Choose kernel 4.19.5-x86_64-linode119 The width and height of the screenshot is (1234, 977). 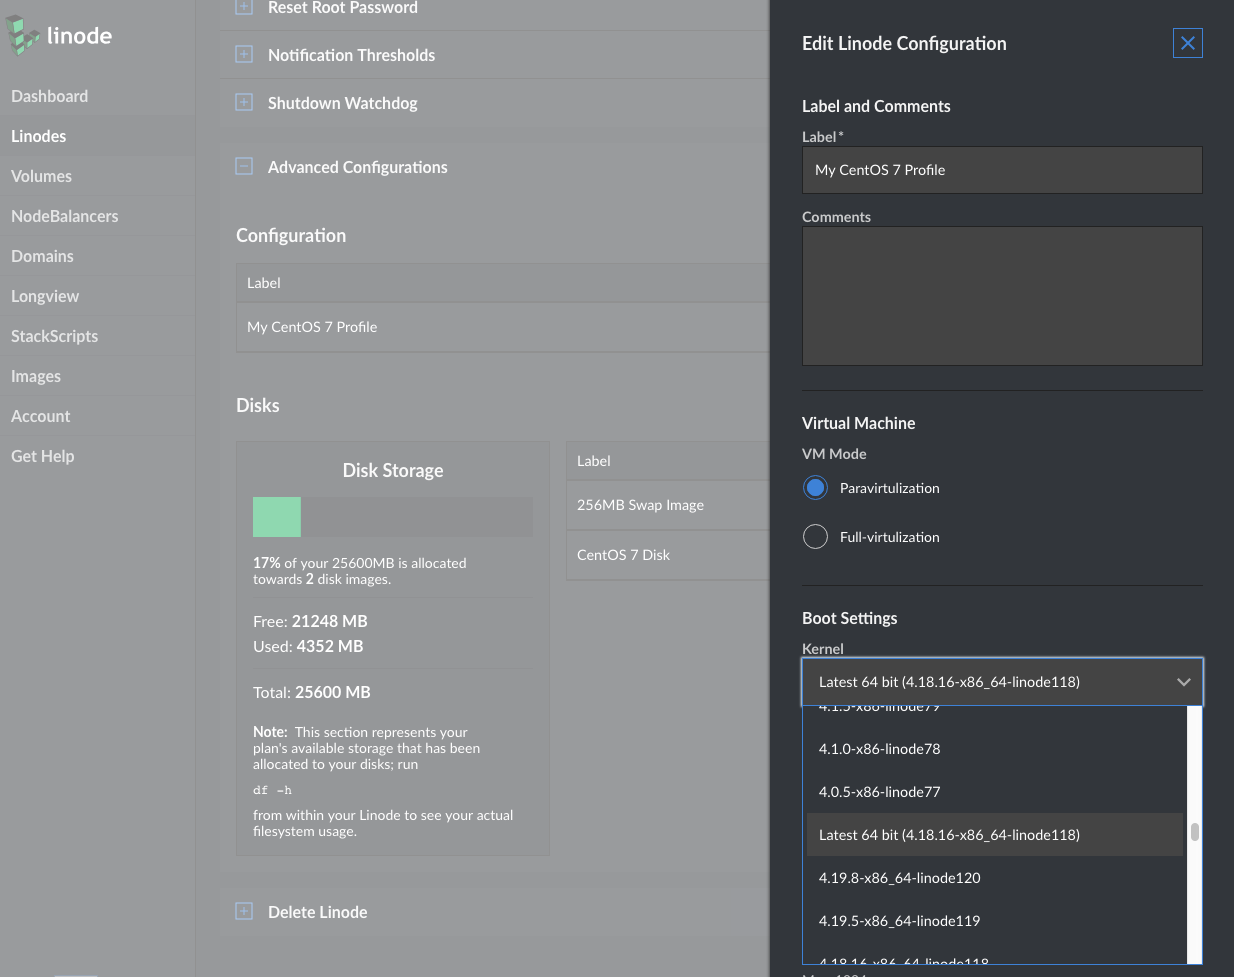(995, 921)
